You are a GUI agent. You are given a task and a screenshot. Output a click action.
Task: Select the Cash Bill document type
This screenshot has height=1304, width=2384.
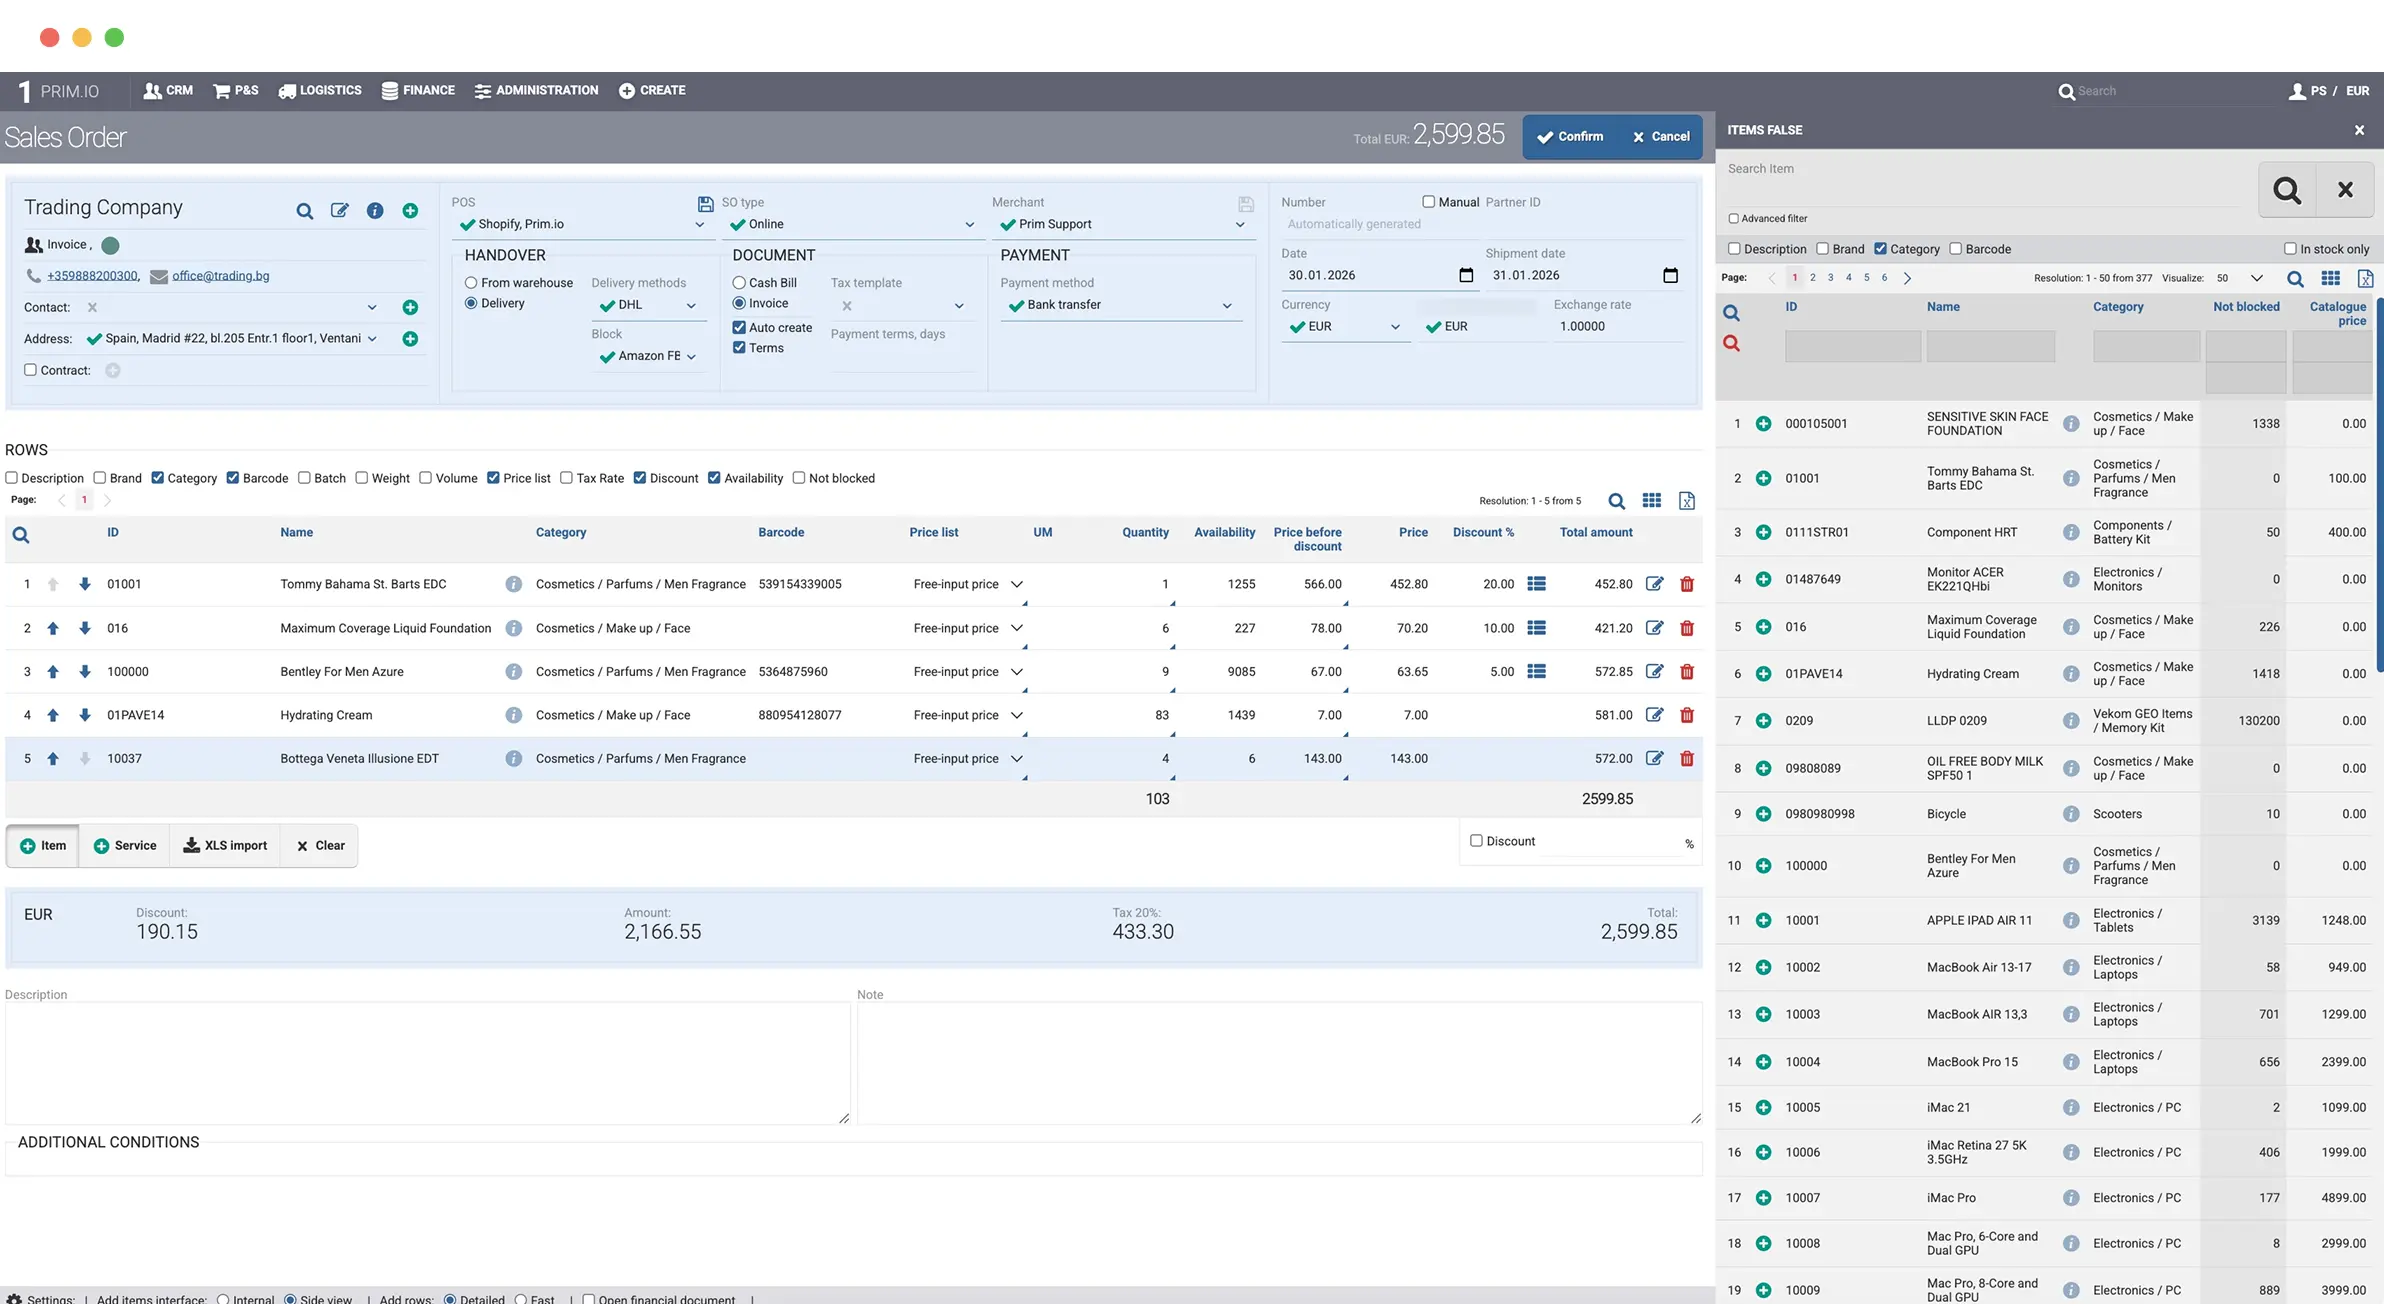tap(739, 283)
